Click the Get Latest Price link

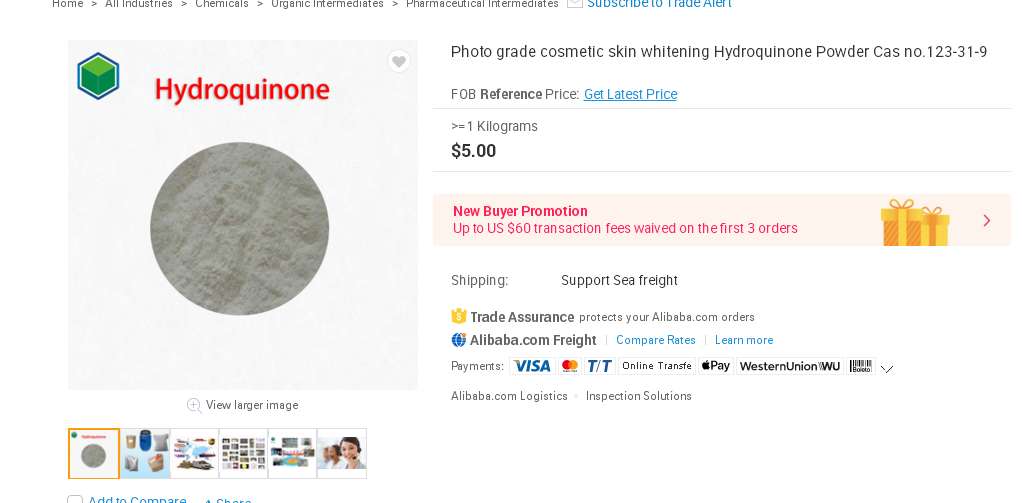(x=630, y=94)
